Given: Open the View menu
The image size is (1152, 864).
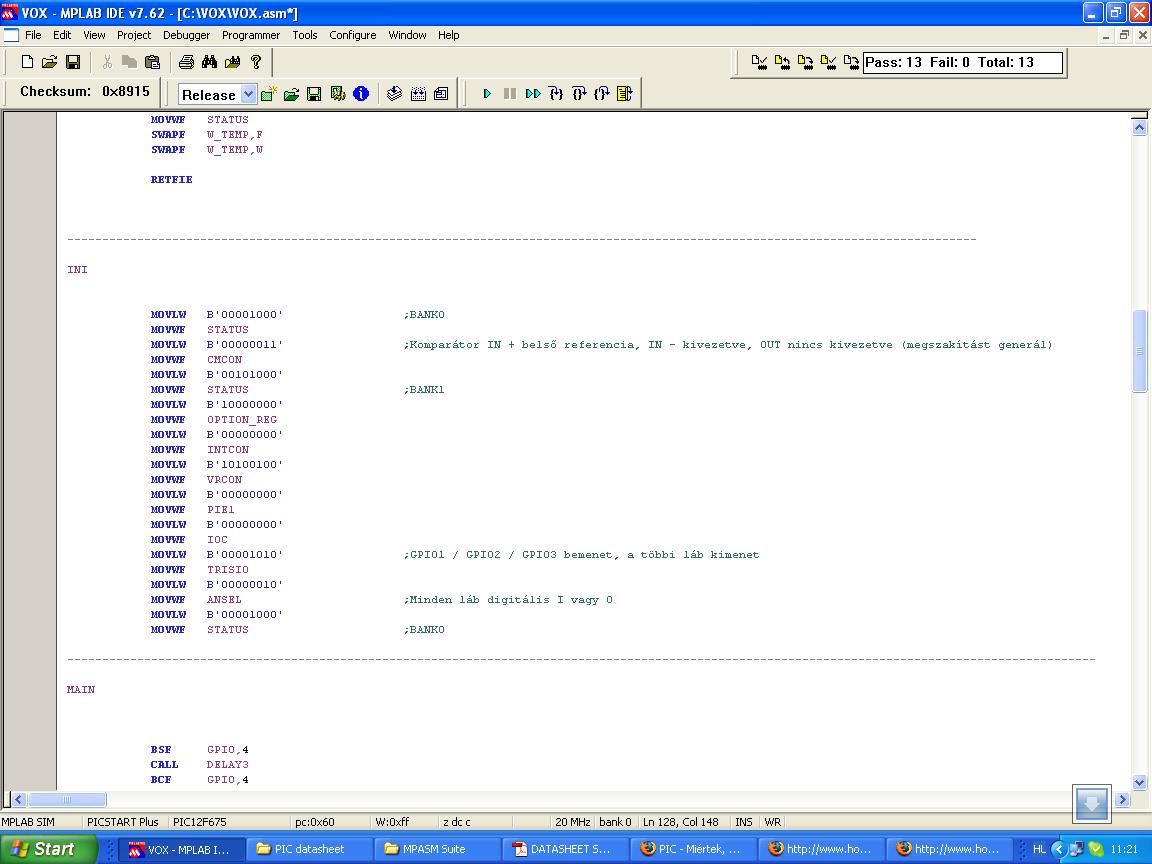Looking at the screenshot, I should [x=94, y=35].
